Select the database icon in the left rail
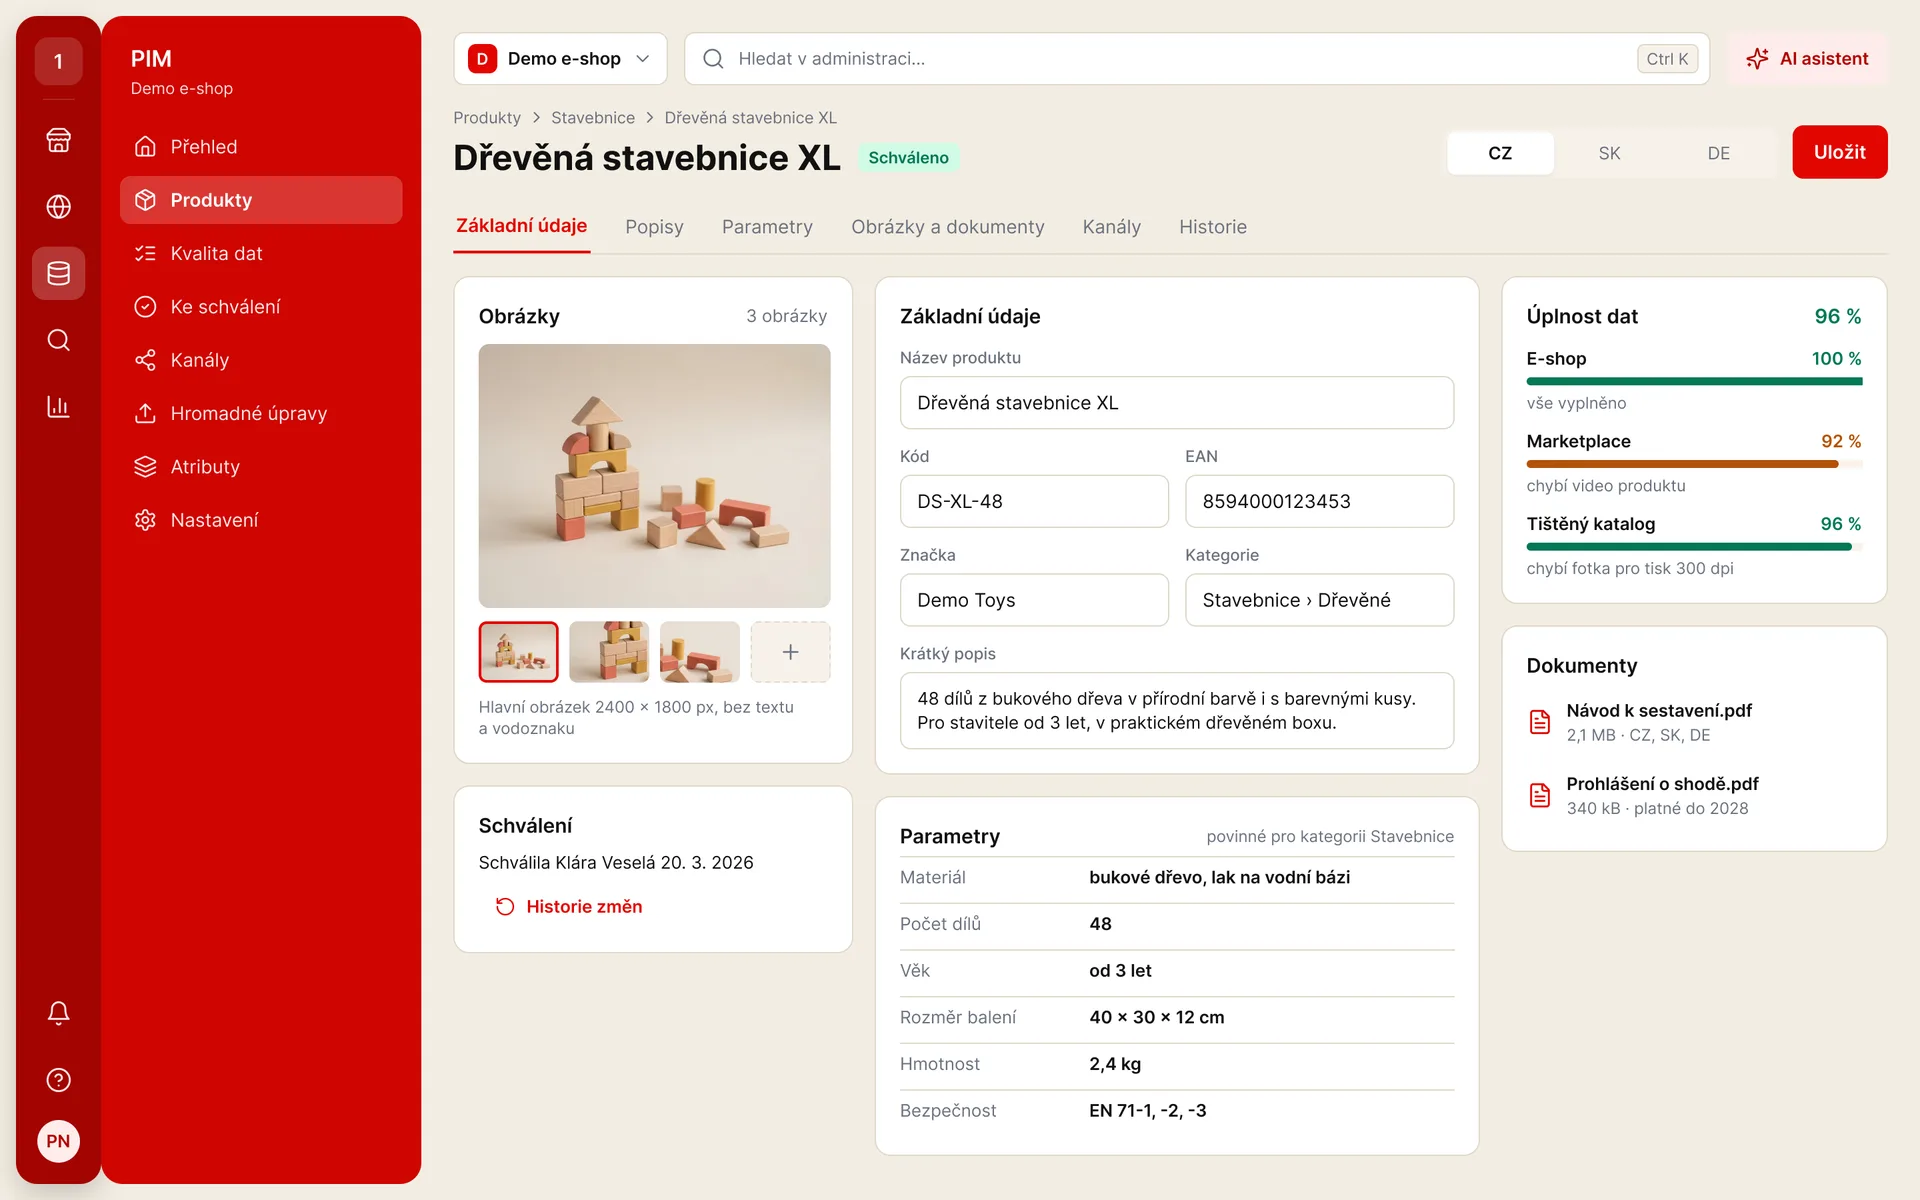This screenshot has height=1200, width=1920. coord(58,273)
